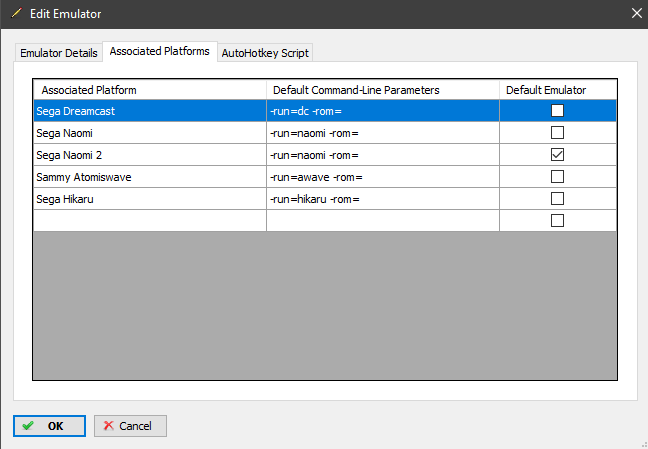Click the empty new platform cell

(150, 220)
